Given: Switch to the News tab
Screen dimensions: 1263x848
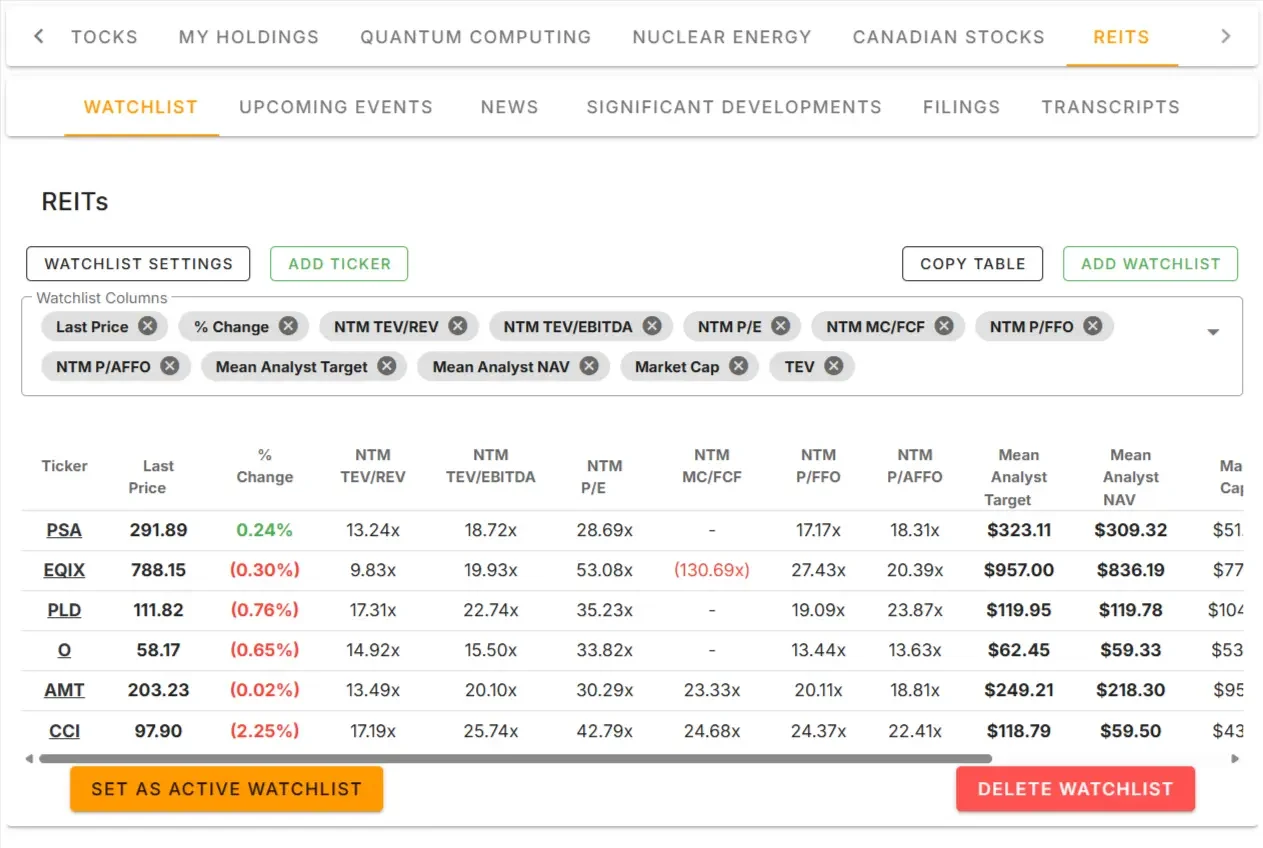Looking at the screenshot, I should (x=510, y=107).
